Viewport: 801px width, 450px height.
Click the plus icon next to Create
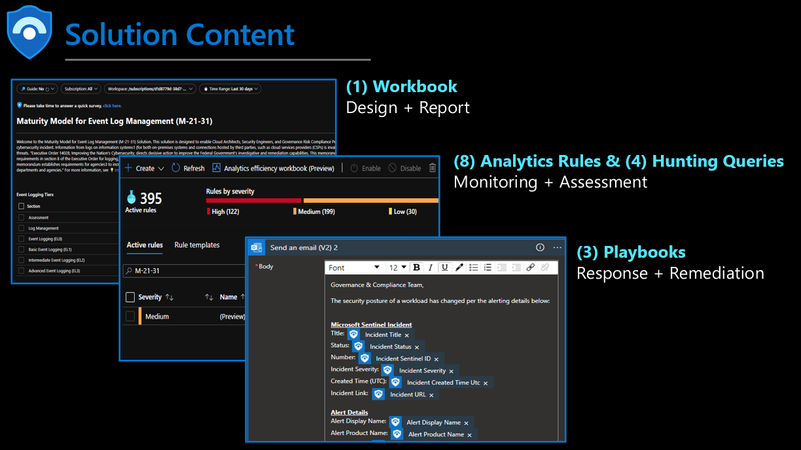pos(128,168)
